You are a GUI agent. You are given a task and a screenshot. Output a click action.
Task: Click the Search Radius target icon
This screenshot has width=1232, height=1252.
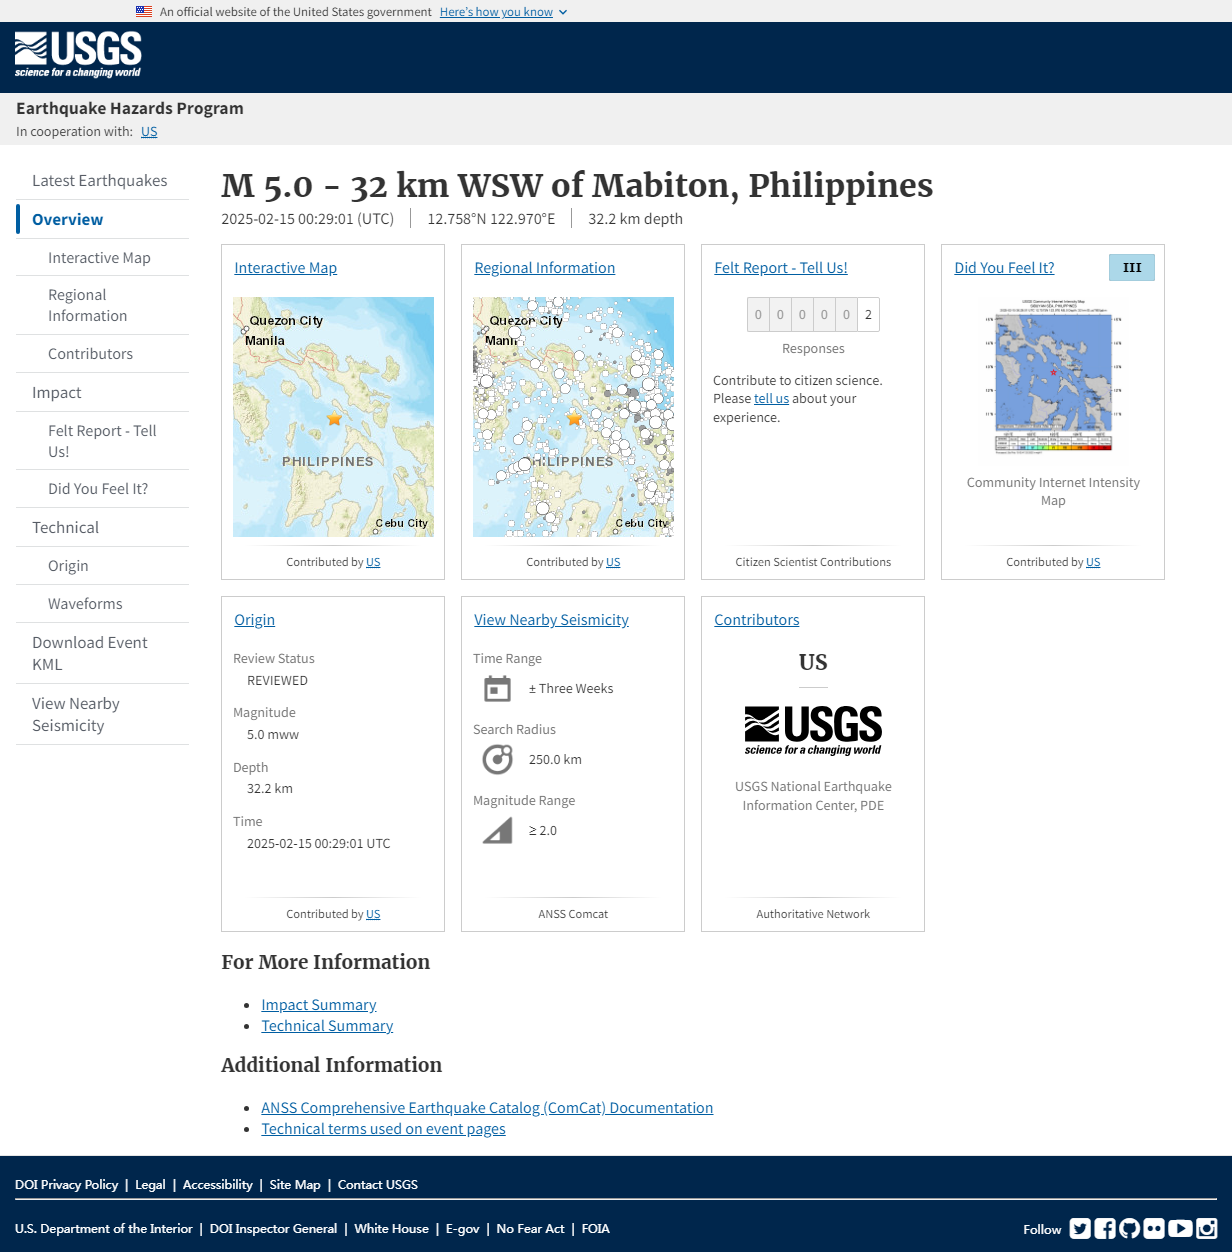497,760
